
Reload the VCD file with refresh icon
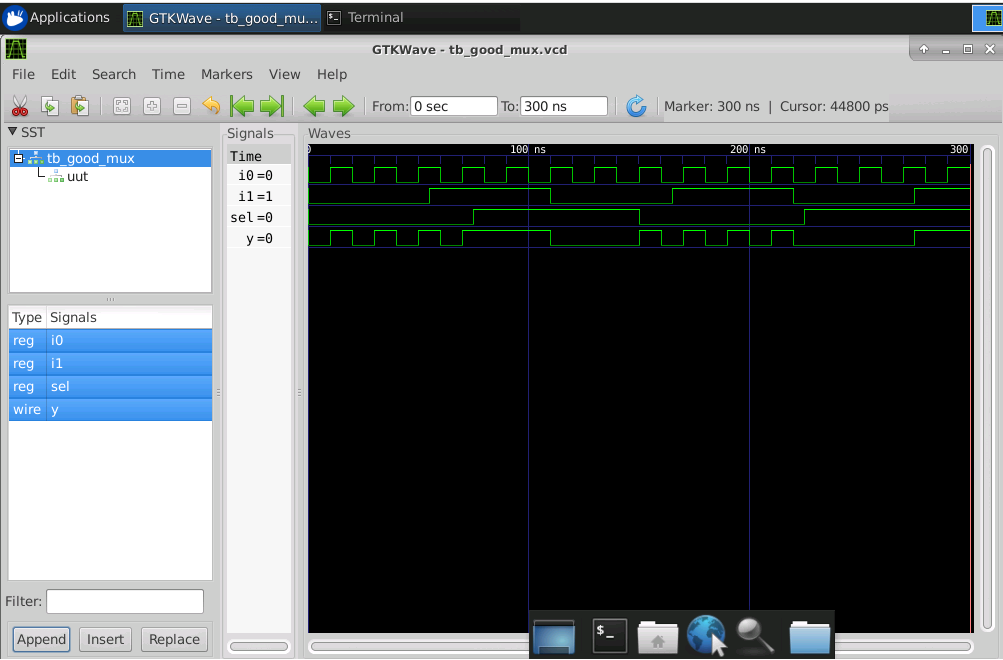click(x=637, y=105)
